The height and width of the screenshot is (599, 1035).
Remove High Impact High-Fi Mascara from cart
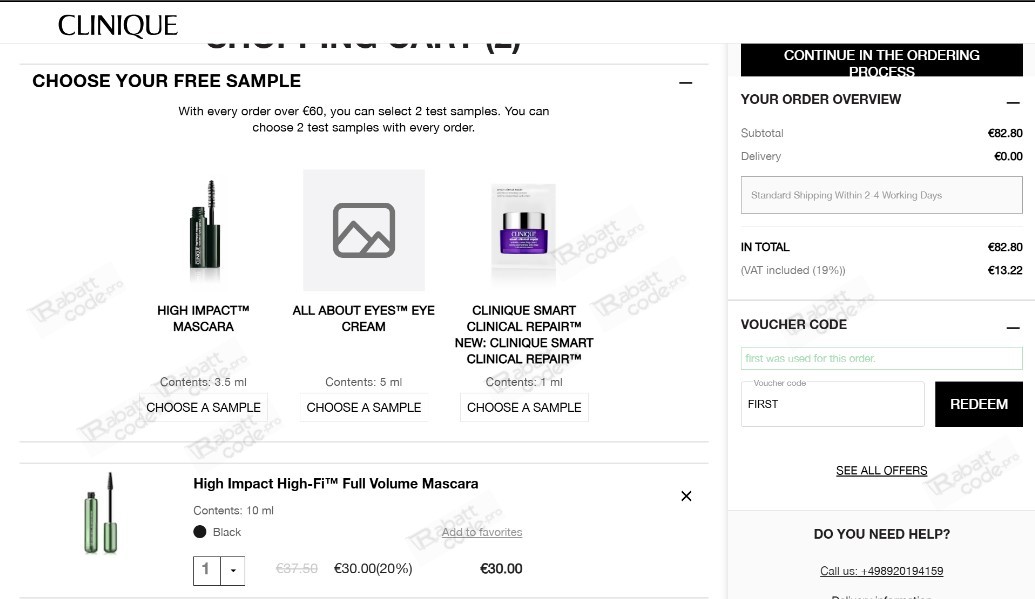pos(686,496)
